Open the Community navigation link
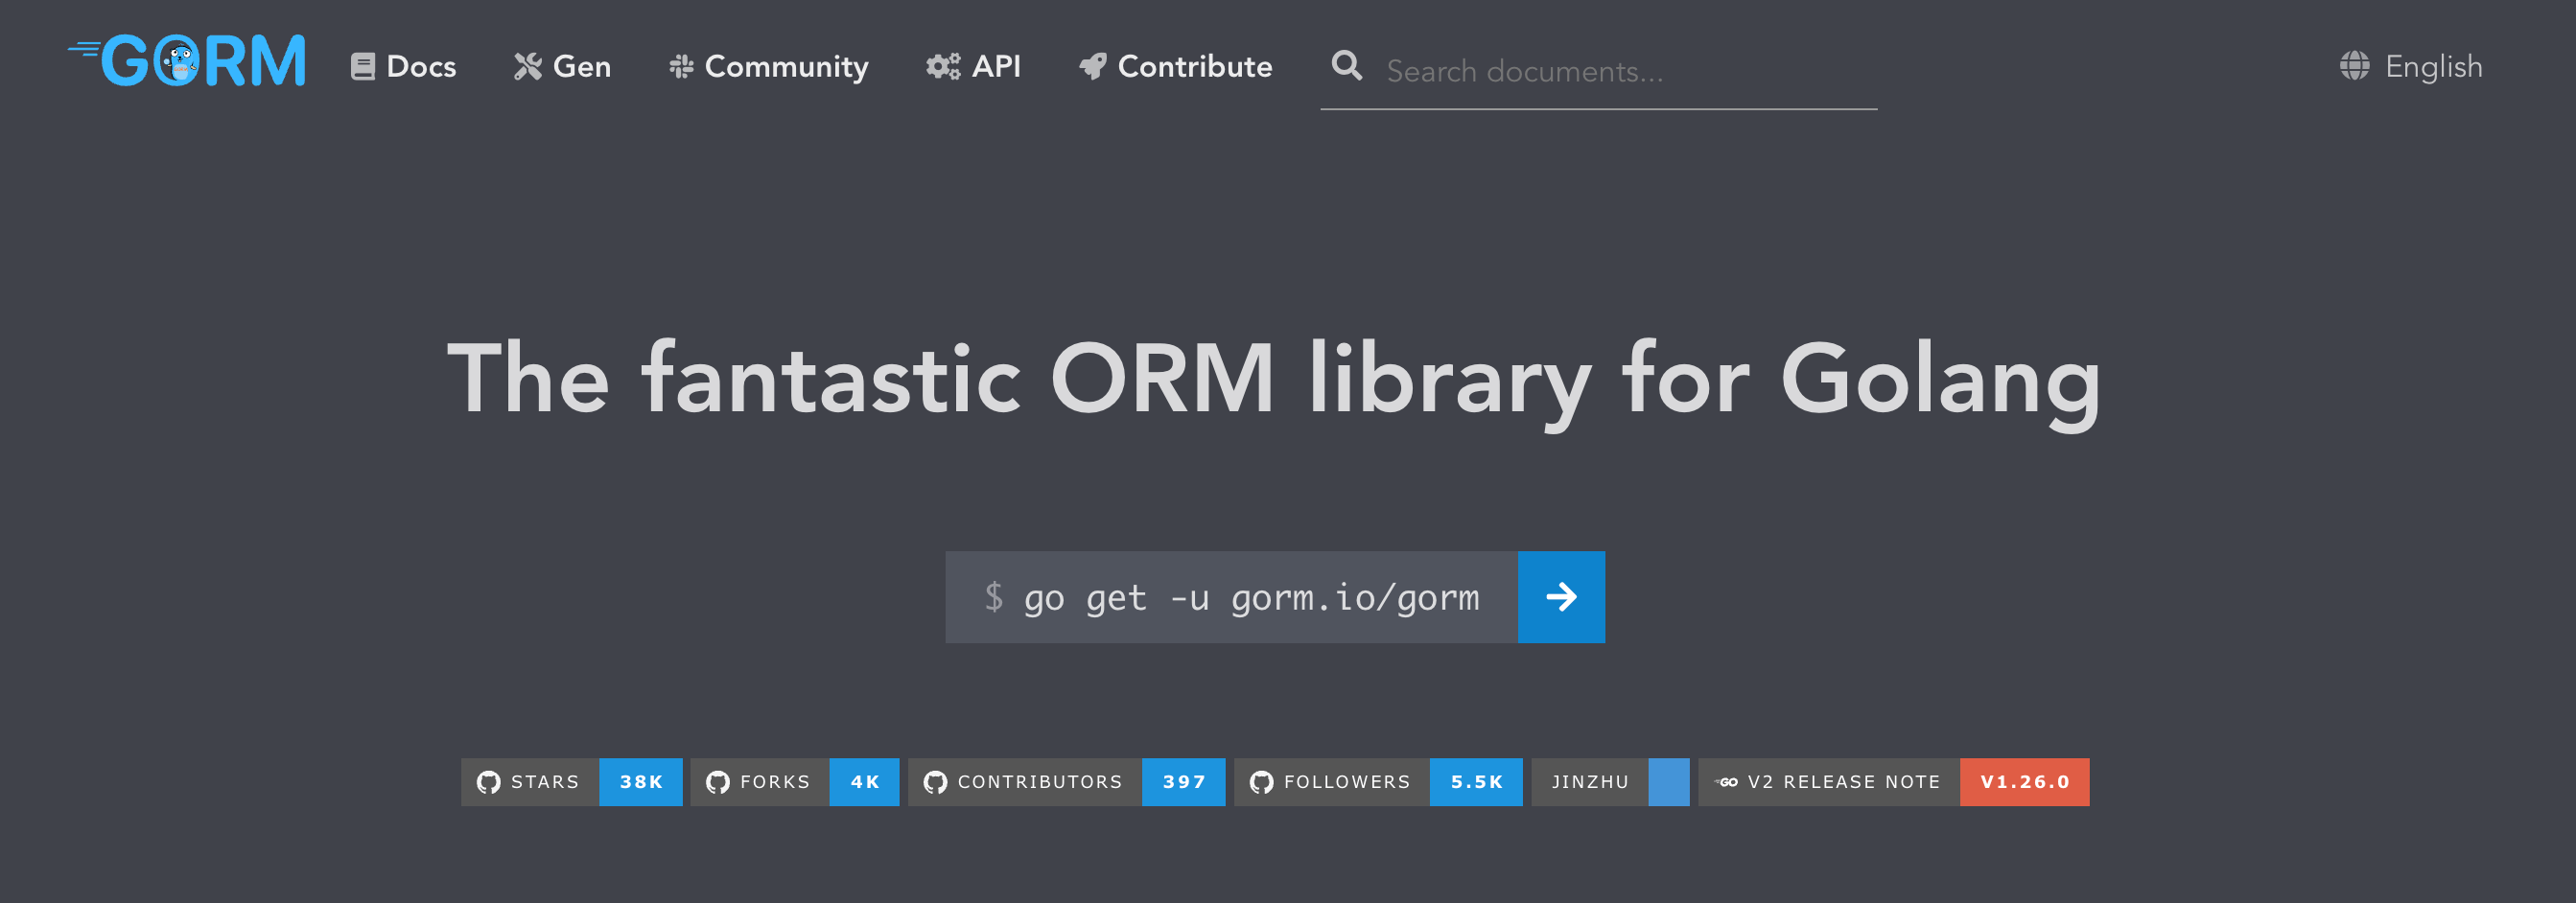Screen dimensions: 2576x903 [x=786, y=67]
